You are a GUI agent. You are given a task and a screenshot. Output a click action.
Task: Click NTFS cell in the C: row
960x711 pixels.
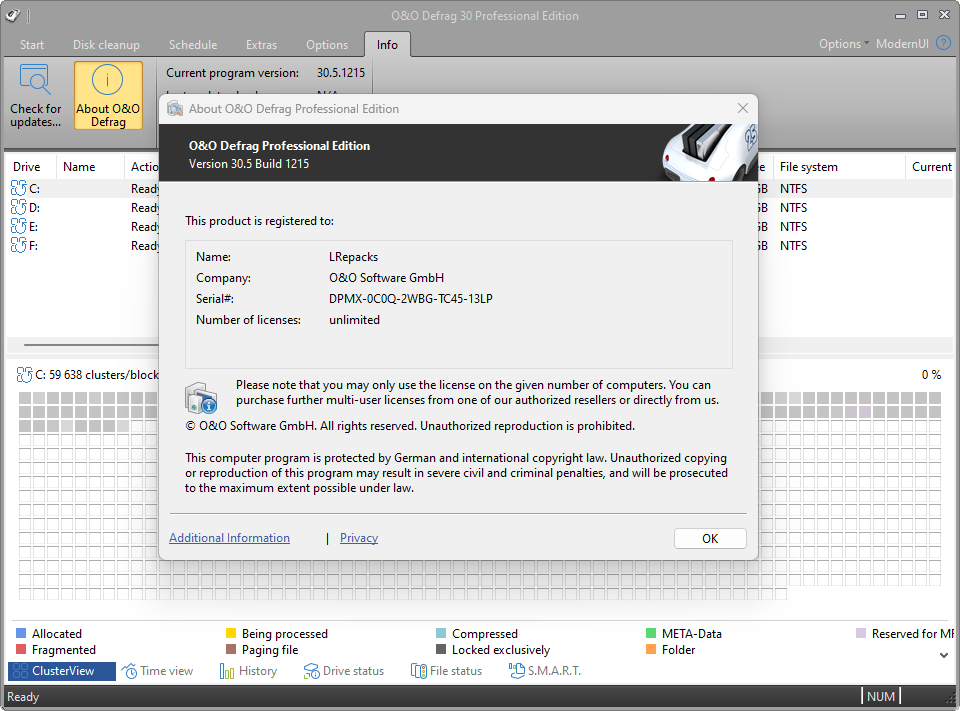pos(793,189)
